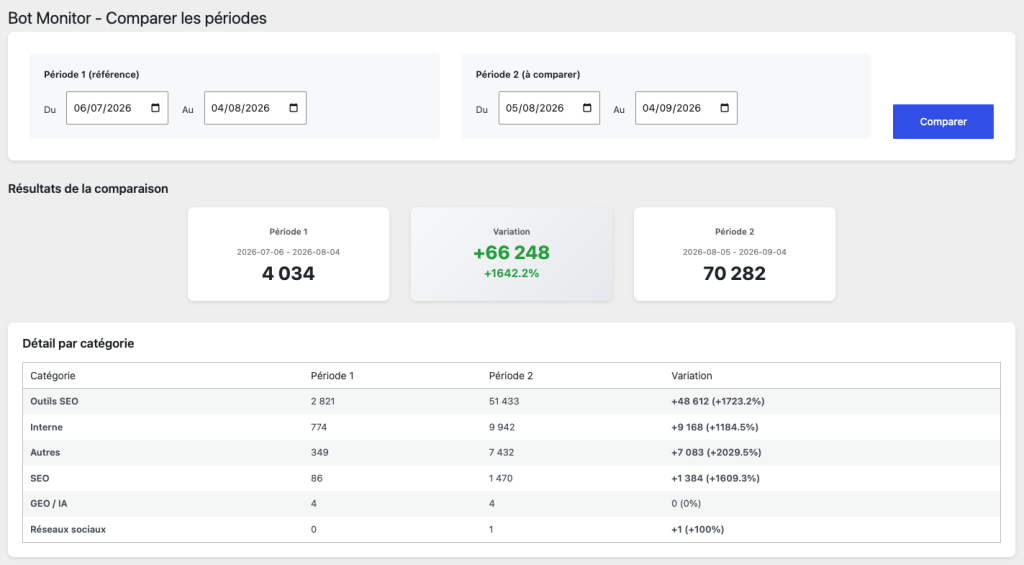The image size is (1024, 565).
Task: Click the Comparer button
Action: coord(943,121)
